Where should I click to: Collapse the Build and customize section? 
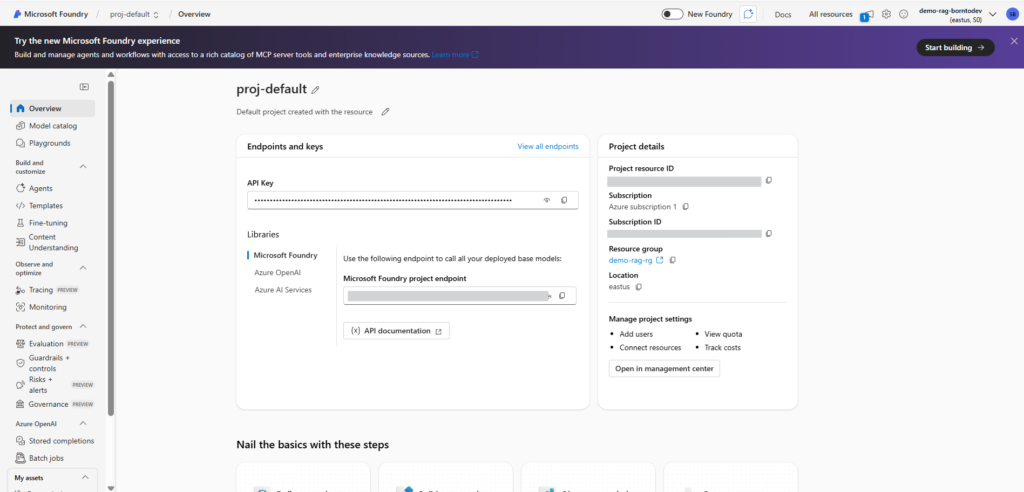click(x=83, y=166)
